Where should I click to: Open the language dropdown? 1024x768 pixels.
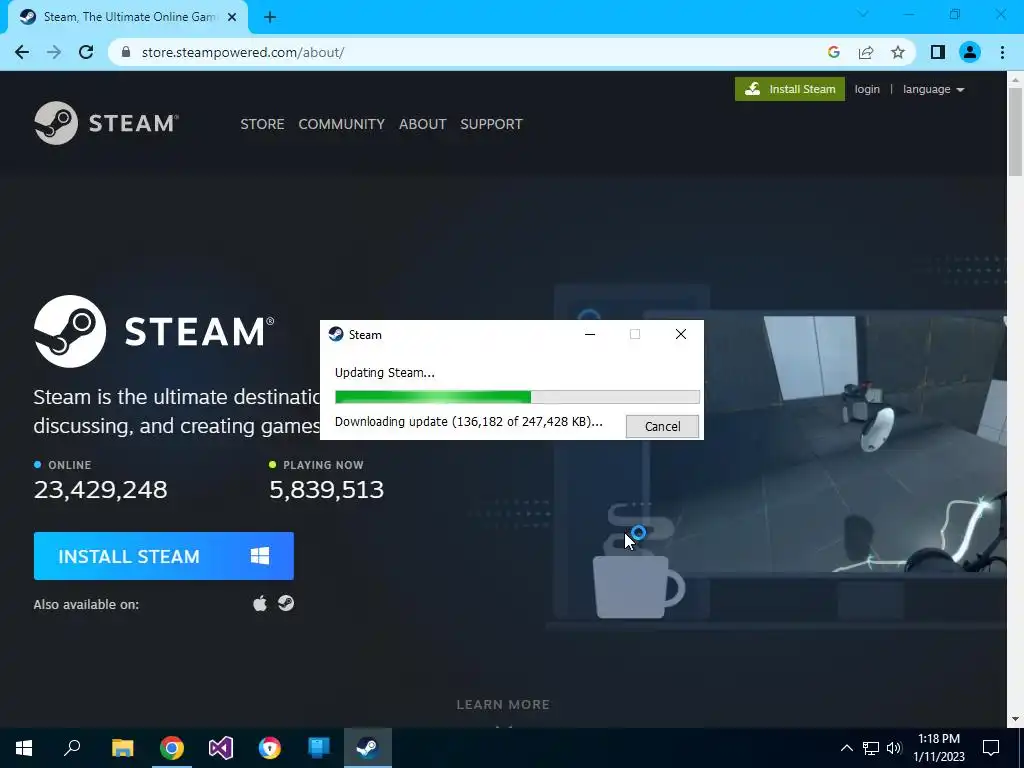click(x=933, y=89)
